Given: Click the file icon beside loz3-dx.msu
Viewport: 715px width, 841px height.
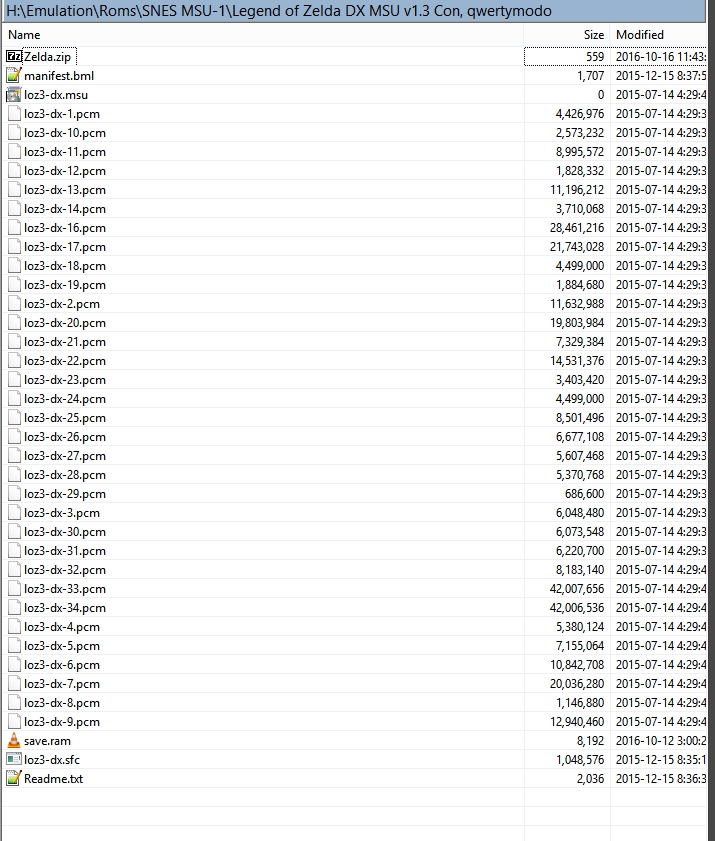Looking at the screenshot, I should point(14,95).
